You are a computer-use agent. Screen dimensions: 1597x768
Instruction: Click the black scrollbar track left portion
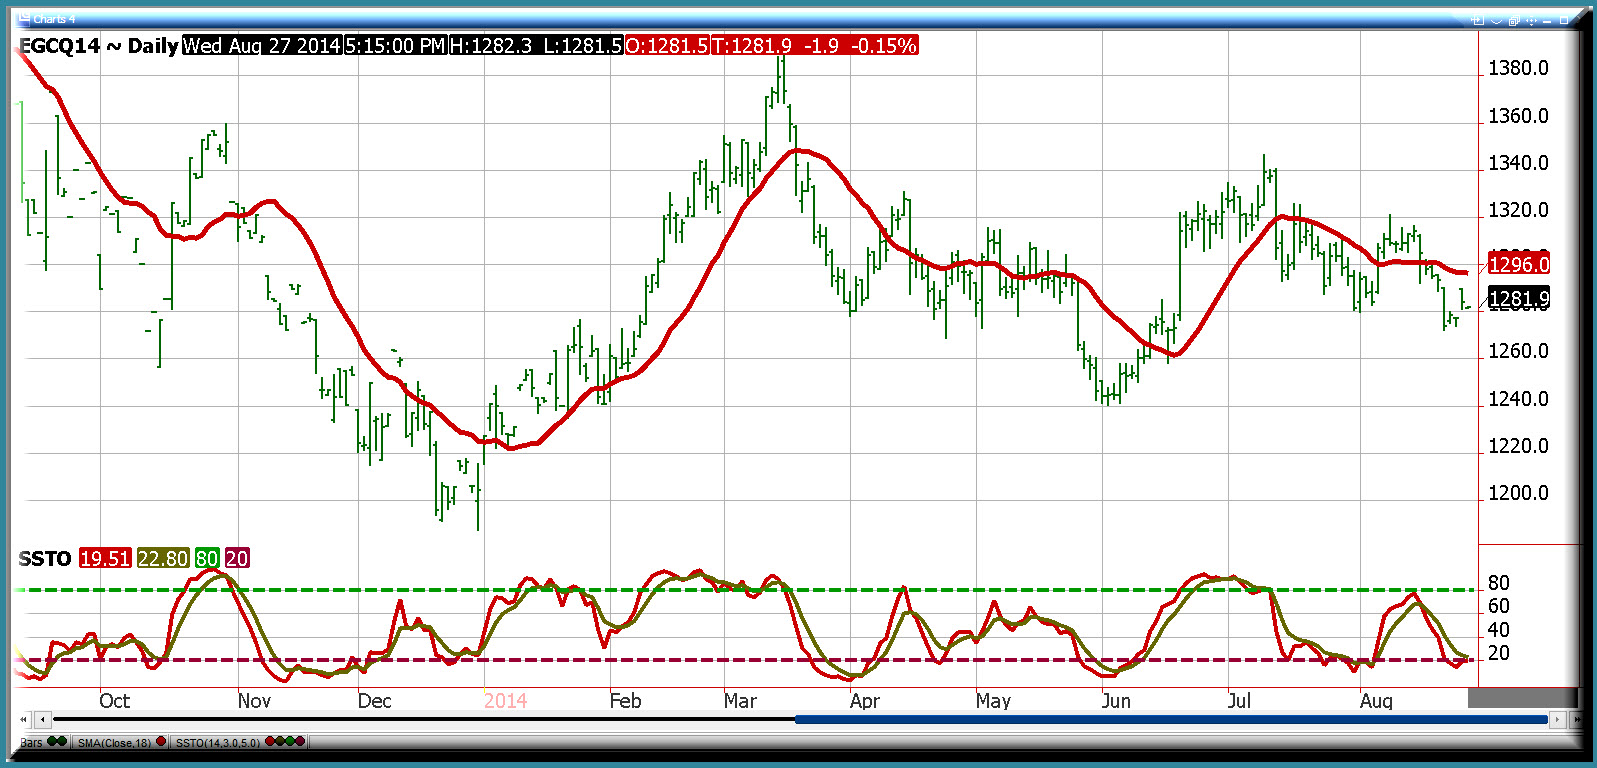424,719
